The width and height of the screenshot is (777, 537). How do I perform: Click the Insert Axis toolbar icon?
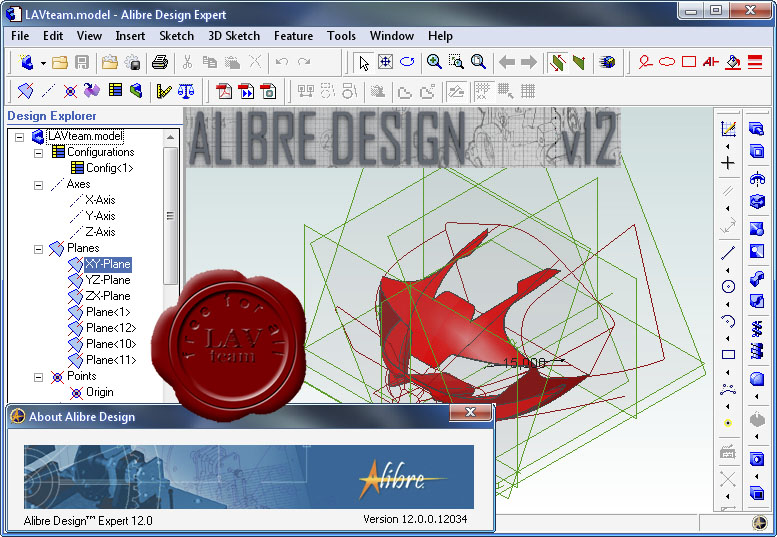[48, 91]
